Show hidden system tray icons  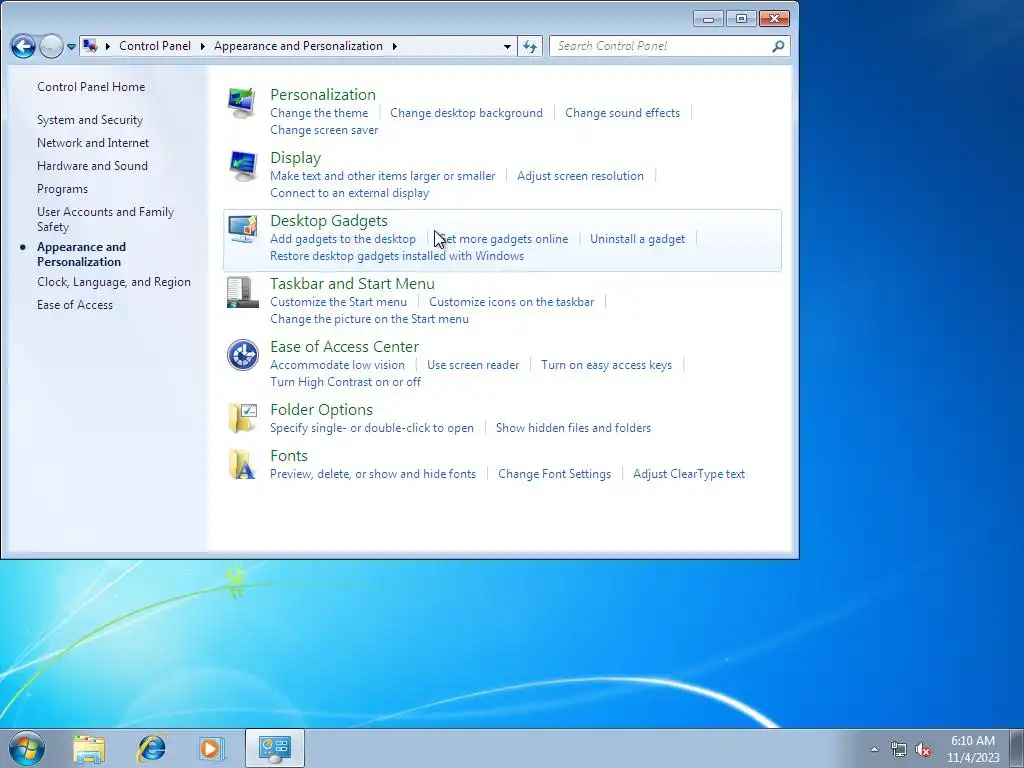tap(874, 749)
